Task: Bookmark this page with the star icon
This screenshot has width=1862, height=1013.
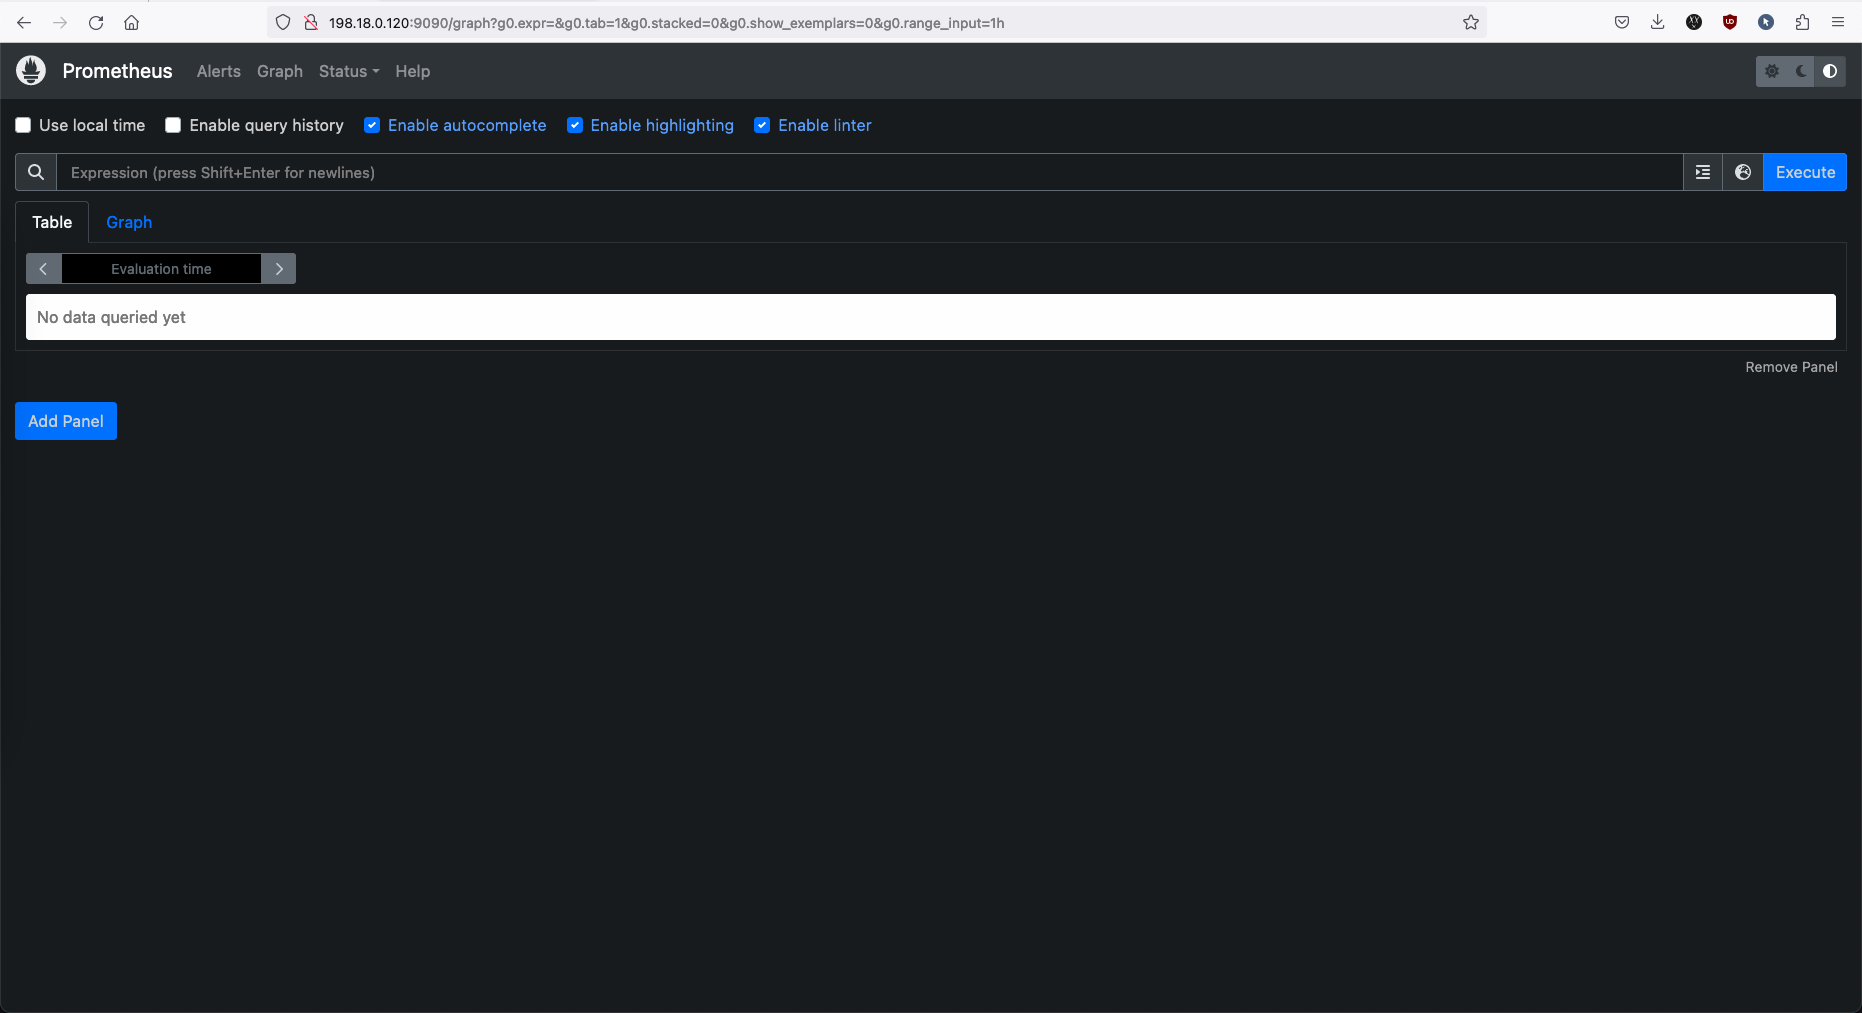Action: point(1470,22)
